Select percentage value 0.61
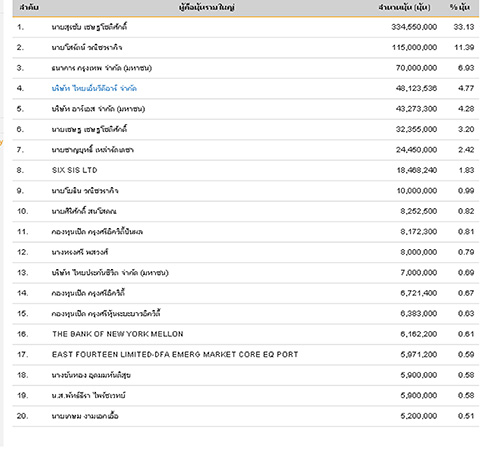This screenshot has height=456, width=500. [x=466, y=334]
